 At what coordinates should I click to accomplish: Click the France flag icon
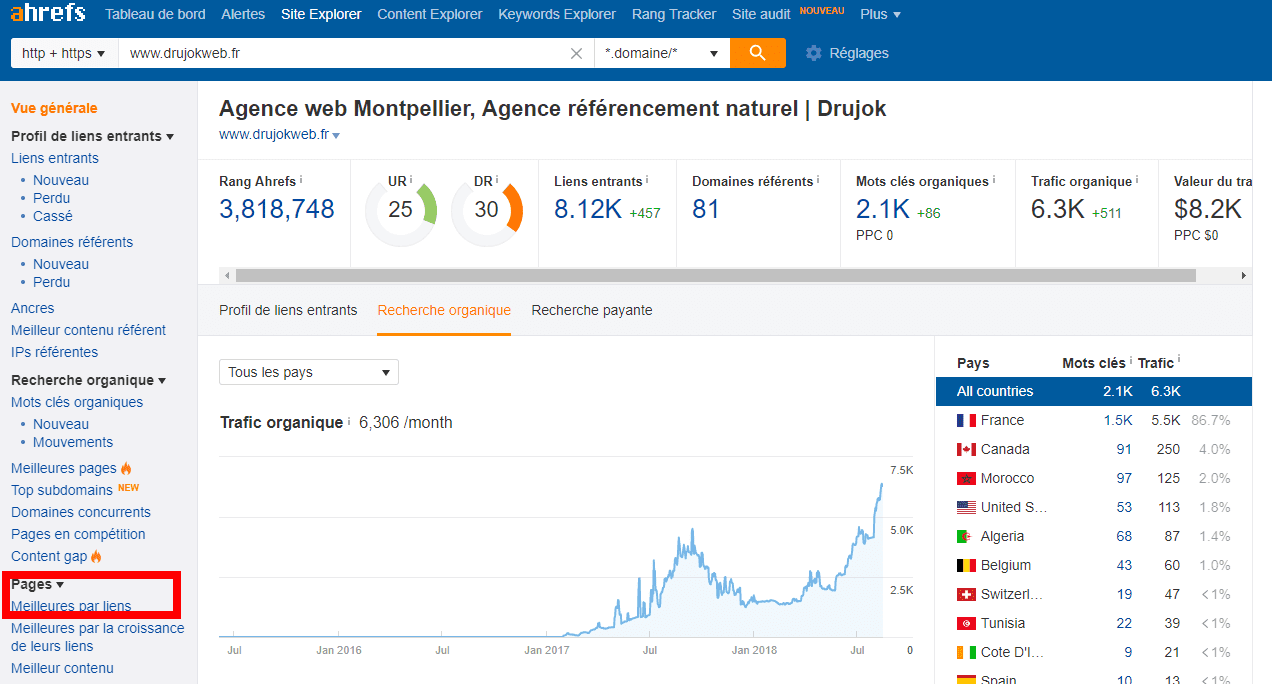(966, 421)
